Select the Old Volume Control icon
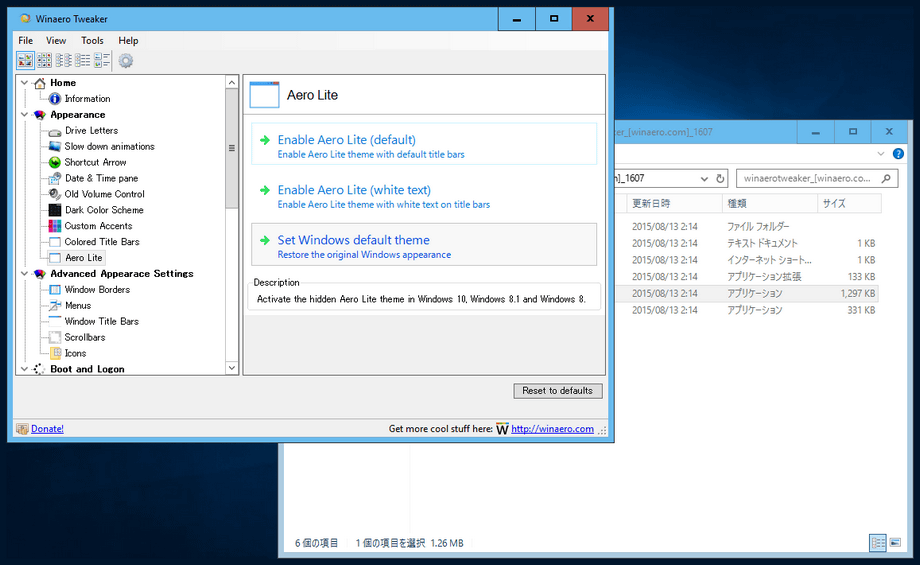The height and width of the screenshot is (565, 920). pyautogui.click(x=56, y=194)
